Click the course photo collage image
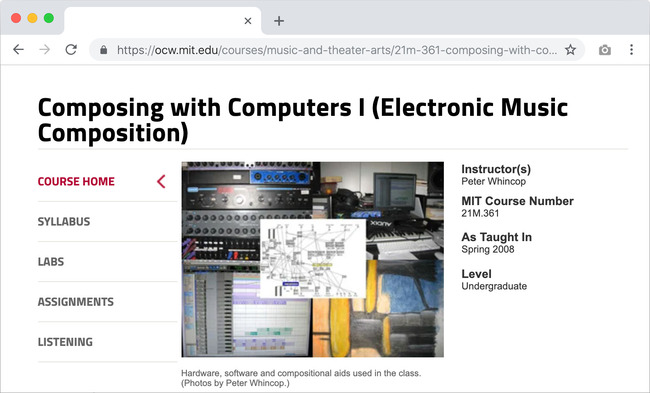The width and height of the screenshot is (650, 393). (x=313, y=260)
